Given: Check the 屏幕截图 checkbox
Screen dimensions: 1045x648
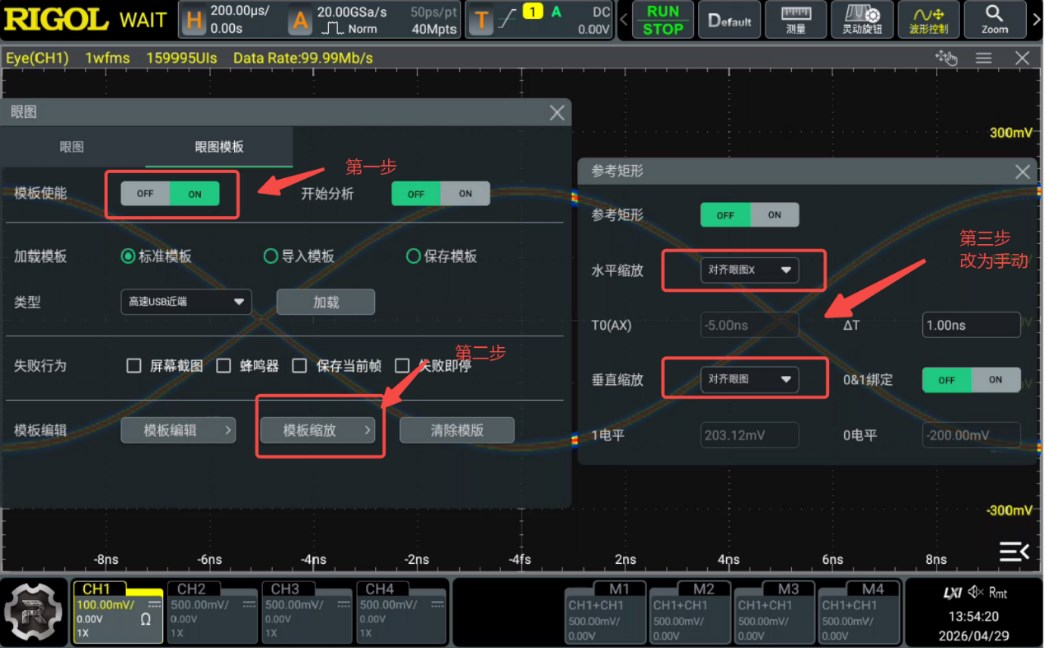Looking at the screenshot, I should (134, 365).
